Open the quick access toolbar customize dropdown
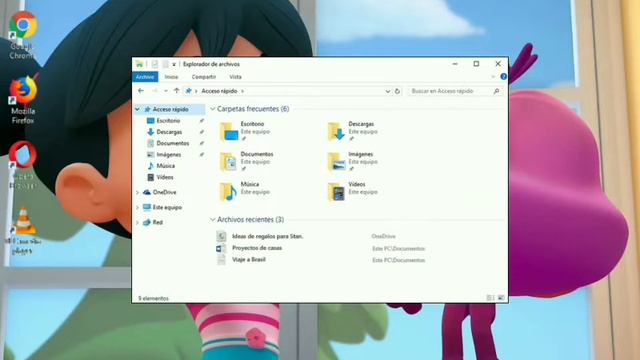 click(x=174, y=64)
